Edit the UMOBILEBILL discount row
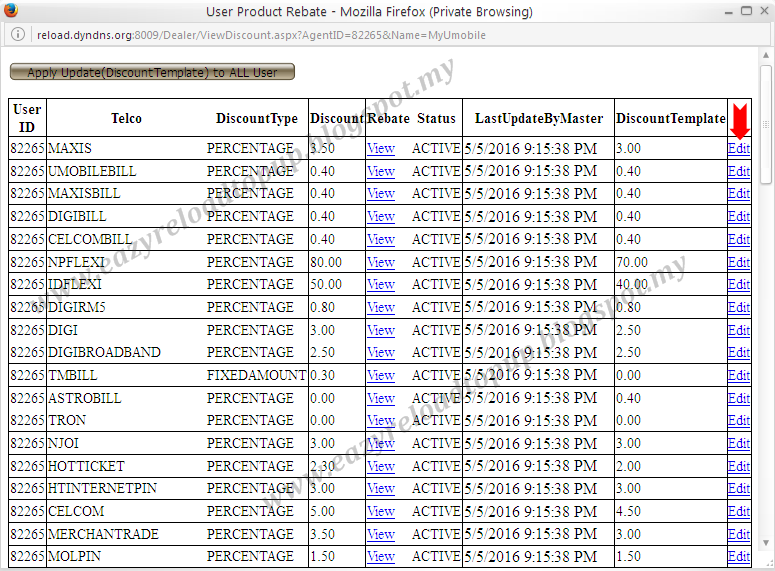This screenshot has width=775, height=571. click(x=738, y=171)
